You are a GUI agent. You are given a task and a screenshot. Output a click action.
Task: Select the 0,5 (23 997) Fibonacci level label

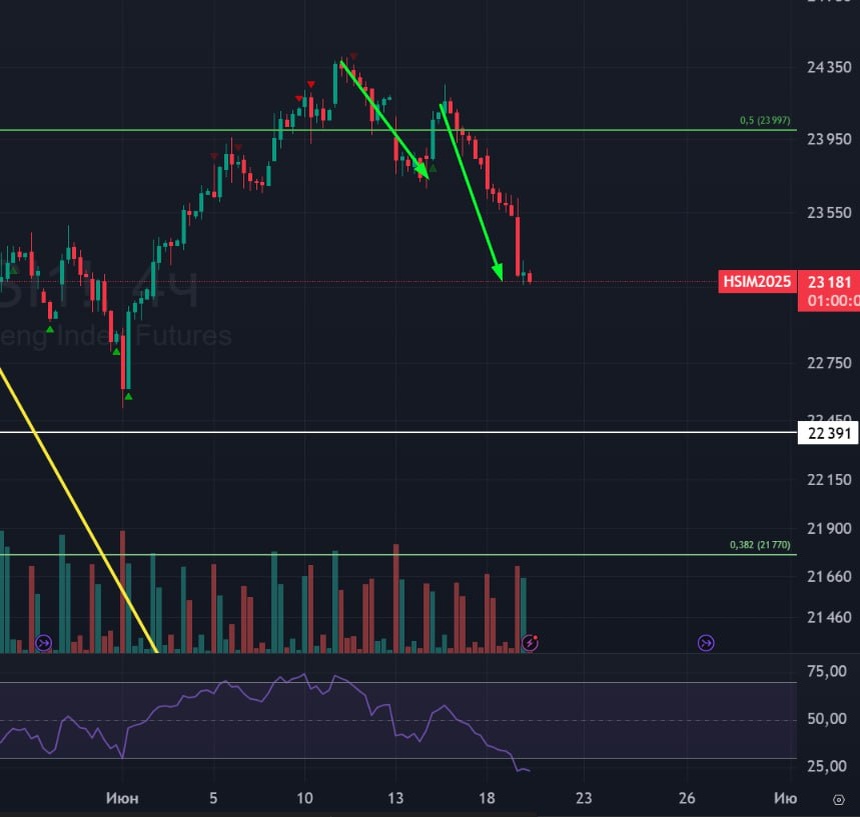pos(765,120)
